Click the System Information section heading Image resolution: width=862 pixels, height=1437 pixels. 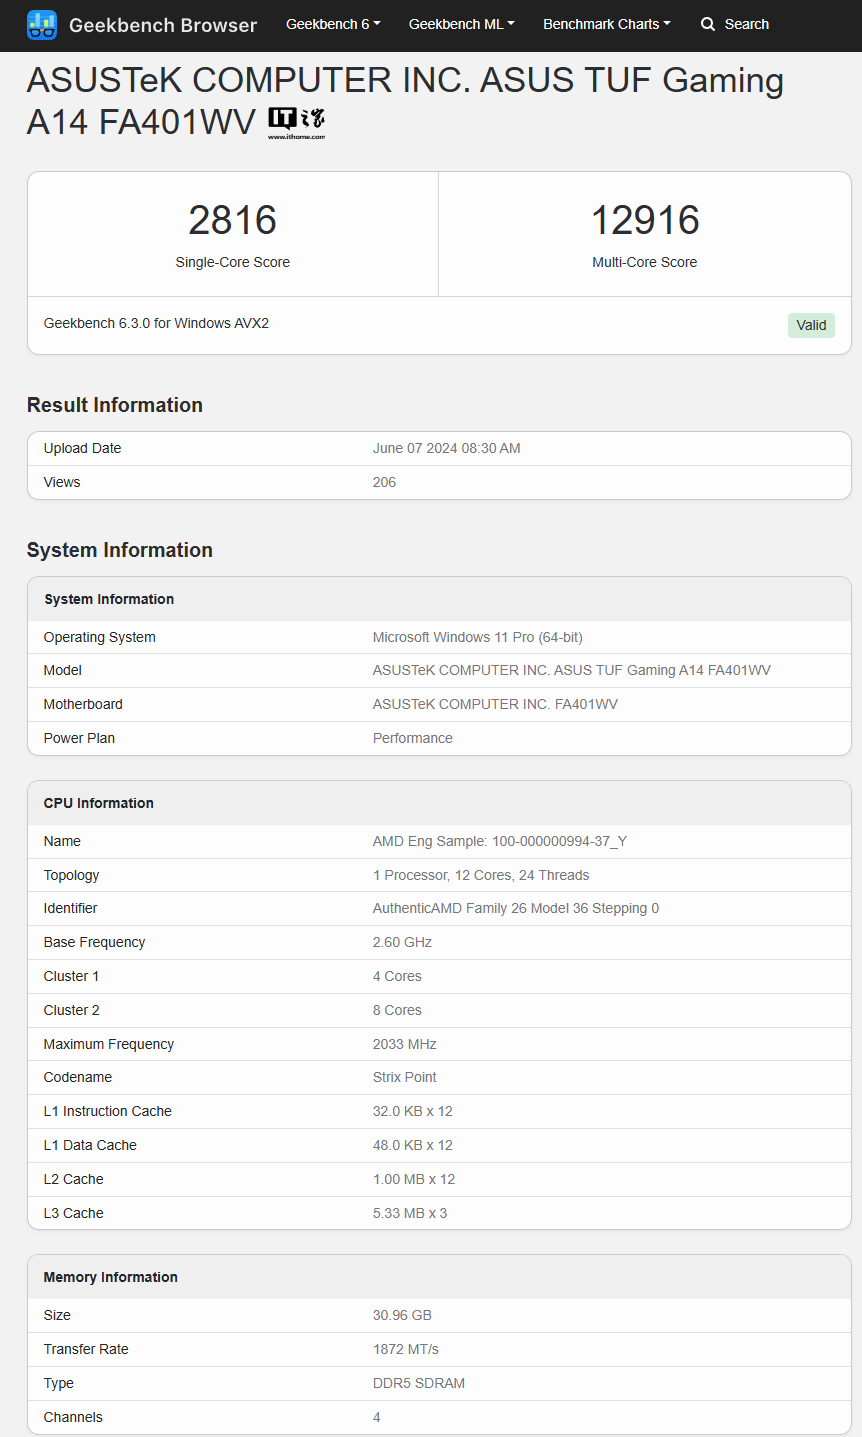coord(120,550)
